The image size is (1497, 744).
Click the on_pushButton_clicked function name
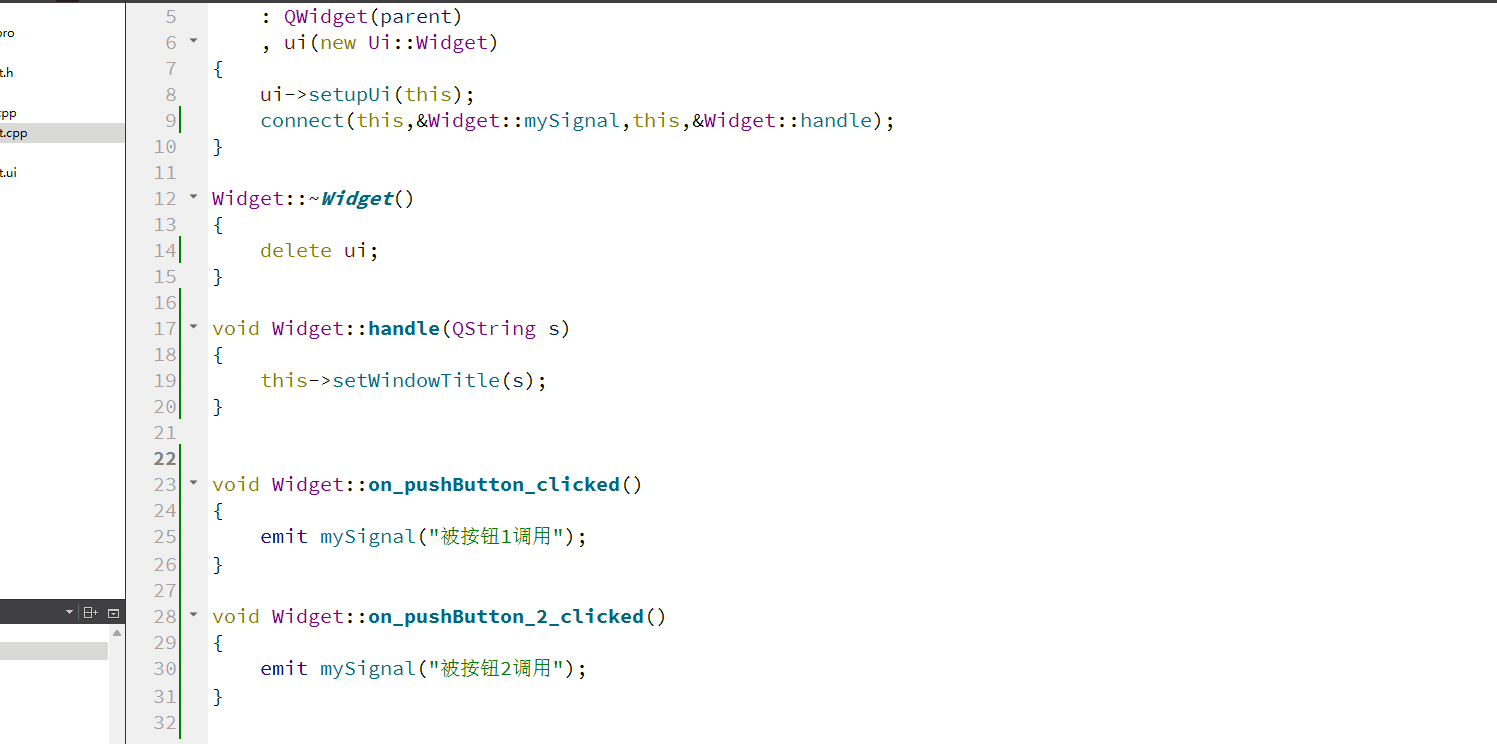(494, 484)
